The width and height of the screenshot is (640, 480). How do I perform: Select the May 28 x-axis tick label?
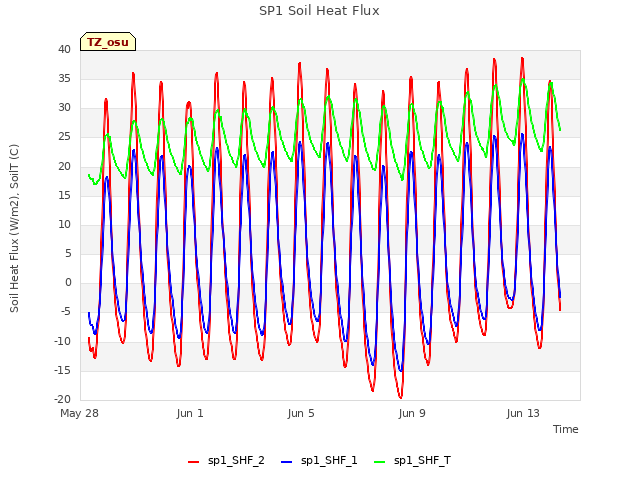coord(80,413)
